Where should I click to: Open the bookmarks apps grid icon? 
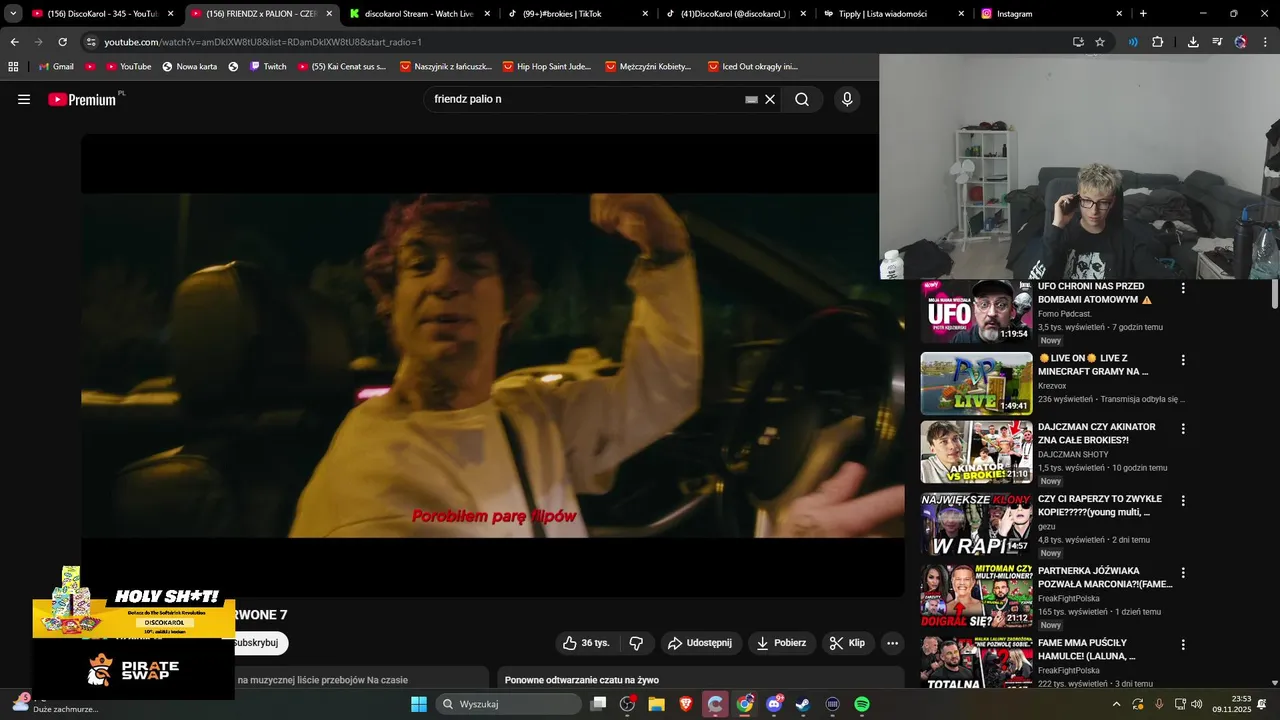coord(13,67)
